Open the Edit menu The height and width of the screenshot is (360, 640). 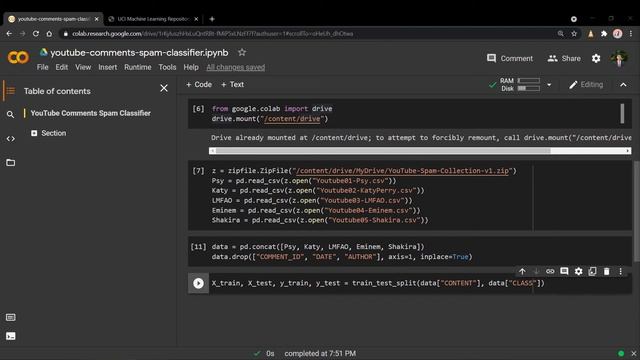coord(62,67)
